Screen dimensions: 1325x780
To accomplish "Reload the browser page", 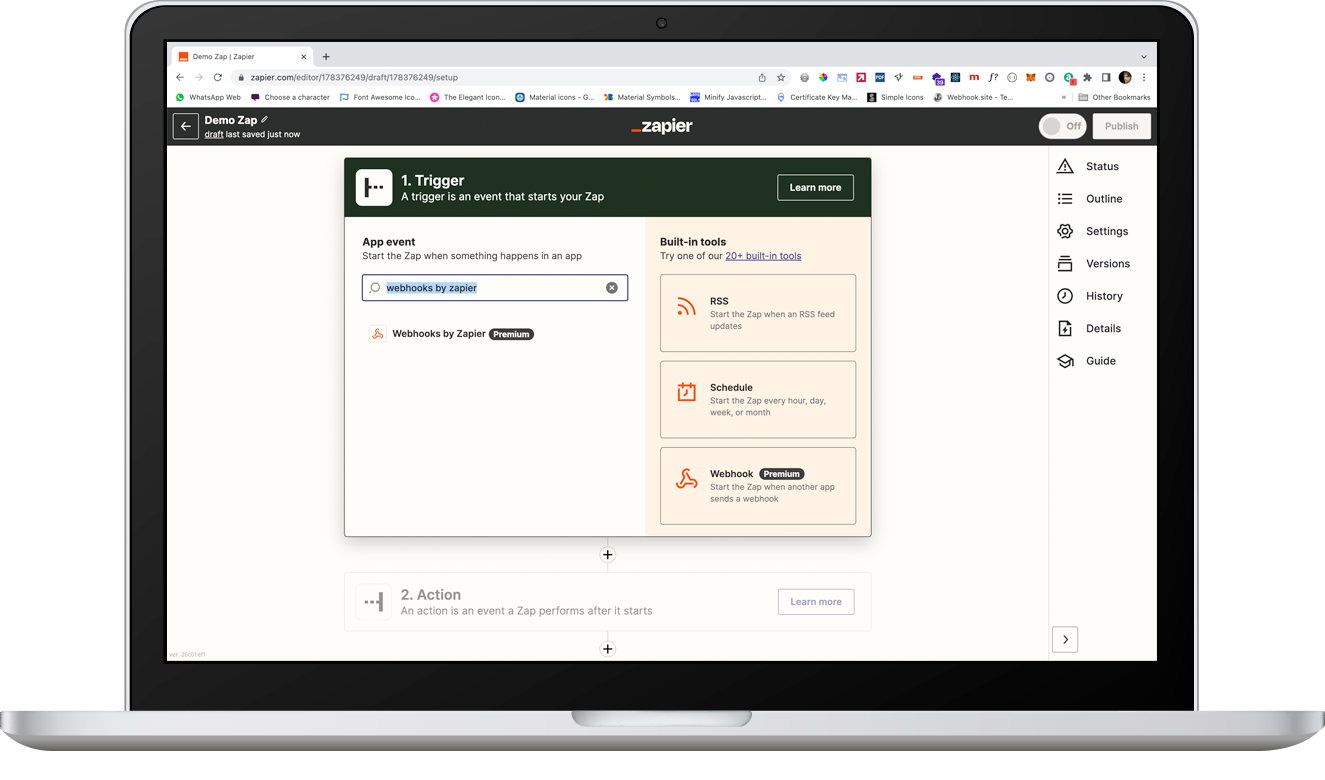I will tap(217, 77).
